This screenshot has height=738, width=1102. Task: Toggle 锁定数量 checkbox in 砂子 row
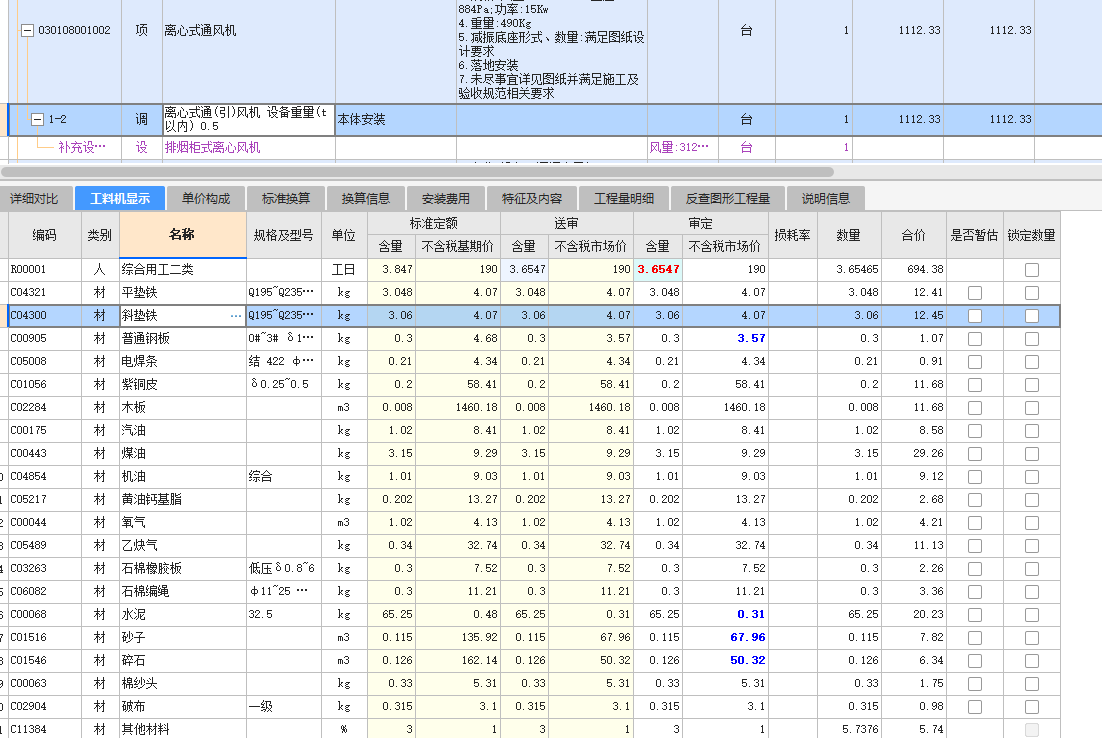coord(1032,638)
